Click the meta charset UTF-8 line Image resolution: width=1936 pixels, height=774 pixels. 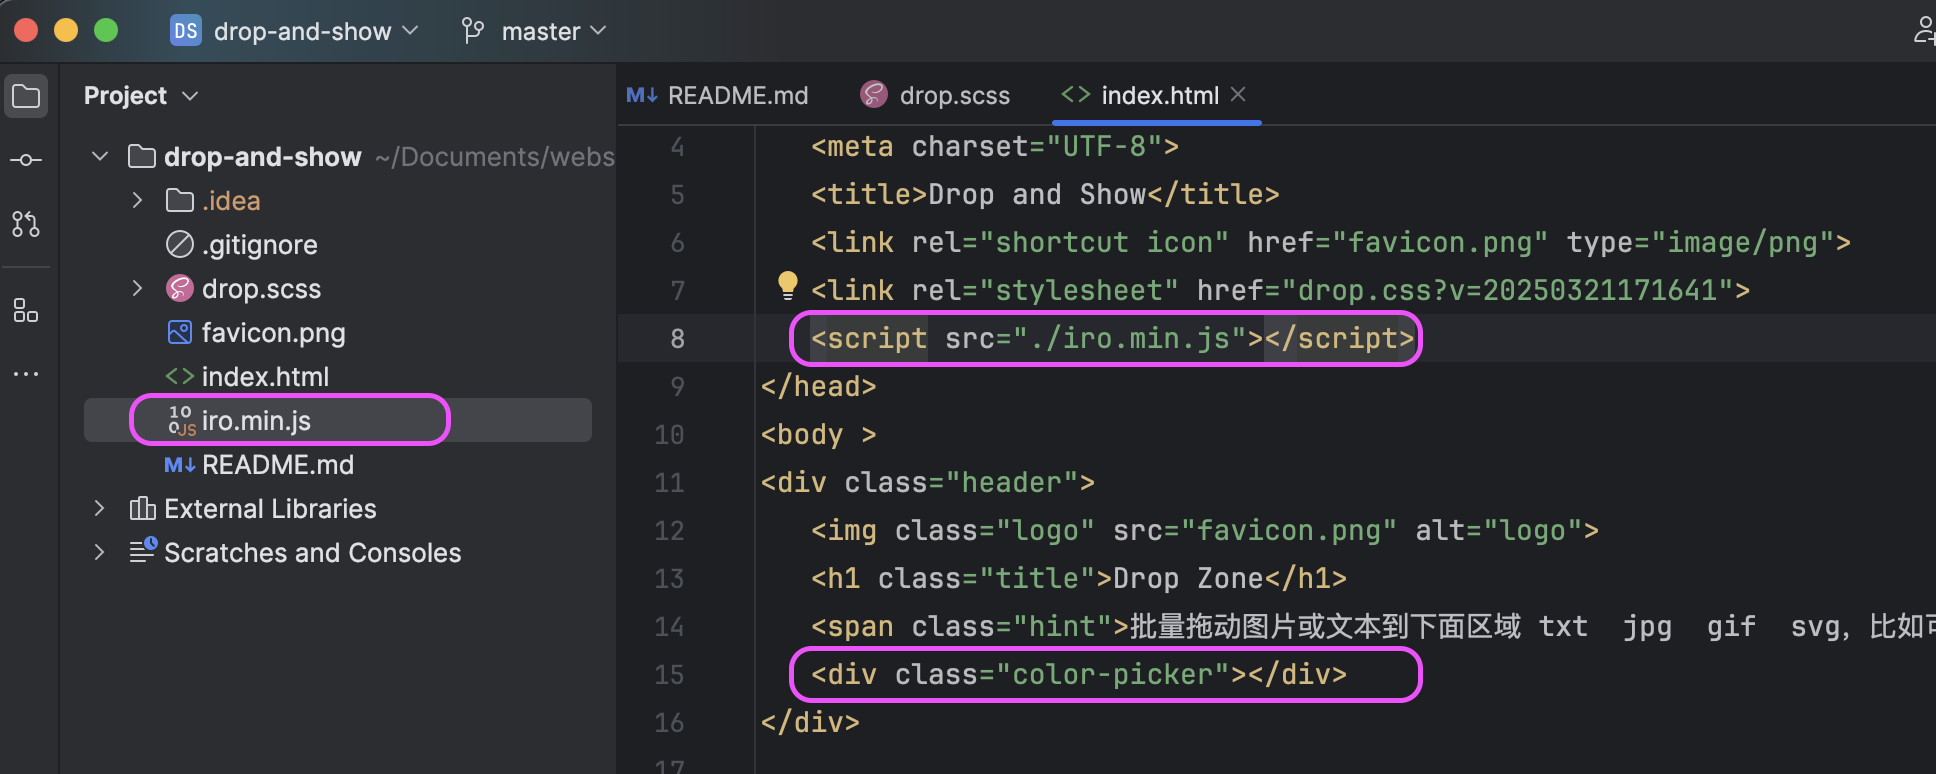click(x=995, y=147)
